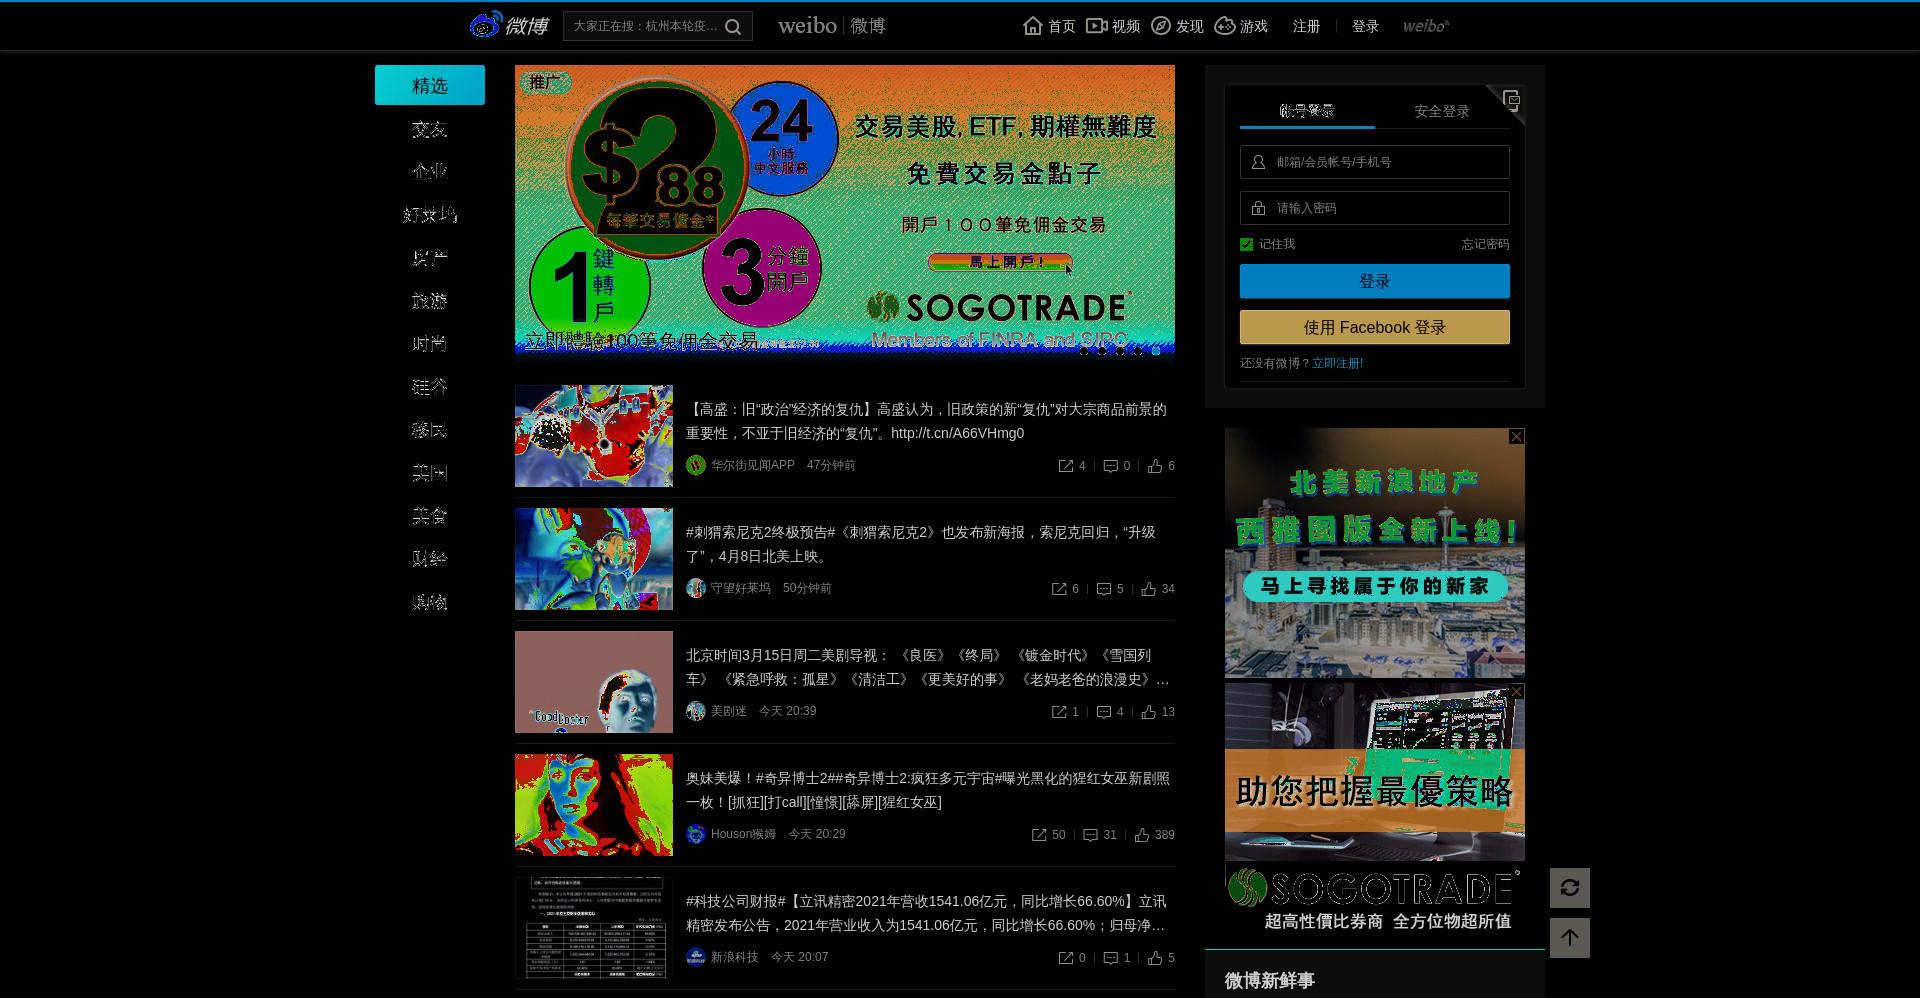
Task: Click 守望好莱坞 author name
Action: click(x=740, y=588)
